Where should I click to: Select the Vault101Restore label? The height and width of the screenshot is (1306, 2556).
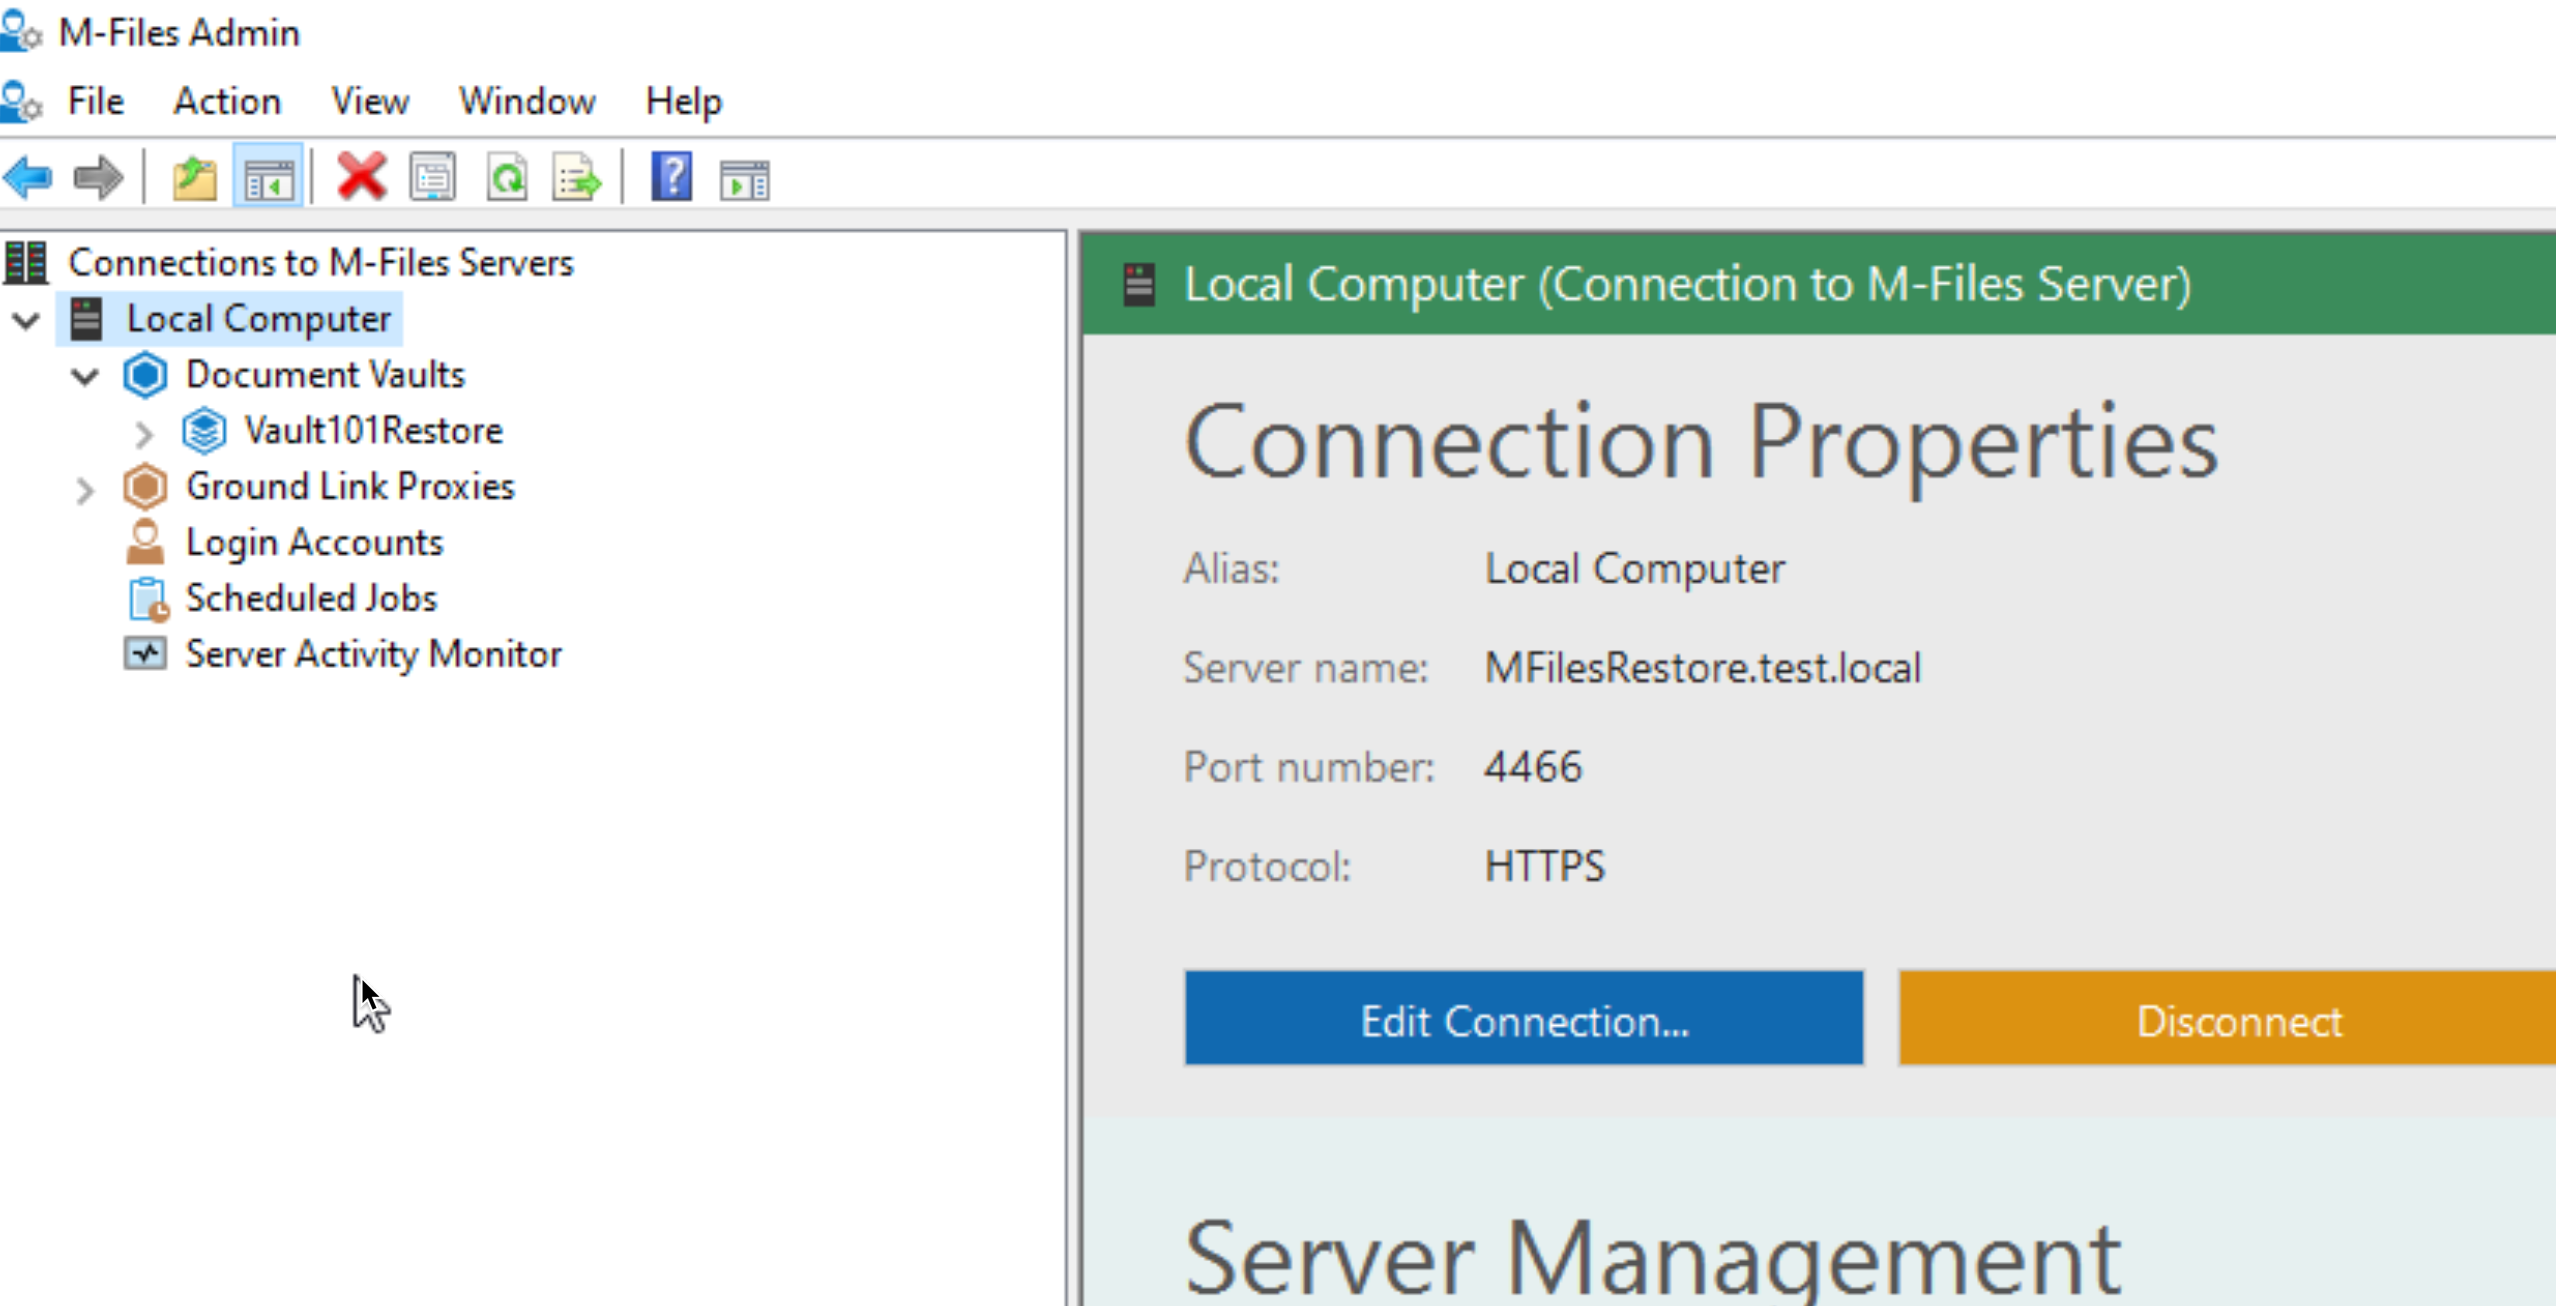click(x=374, y=431)
